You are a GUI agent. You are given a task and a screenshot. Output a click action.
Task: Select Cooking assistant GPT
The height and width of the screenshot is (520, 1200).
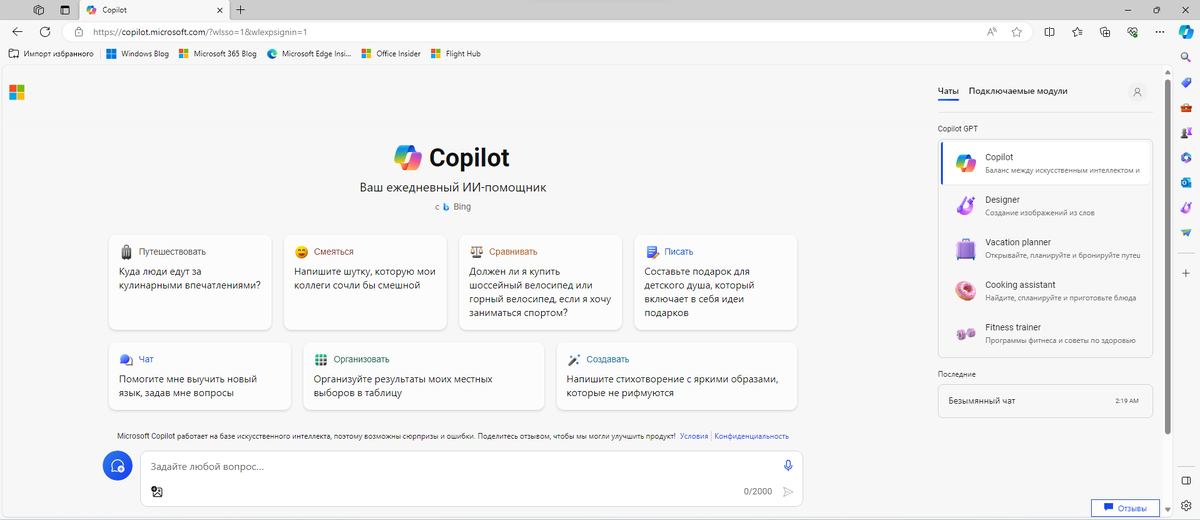[1046, 290]
